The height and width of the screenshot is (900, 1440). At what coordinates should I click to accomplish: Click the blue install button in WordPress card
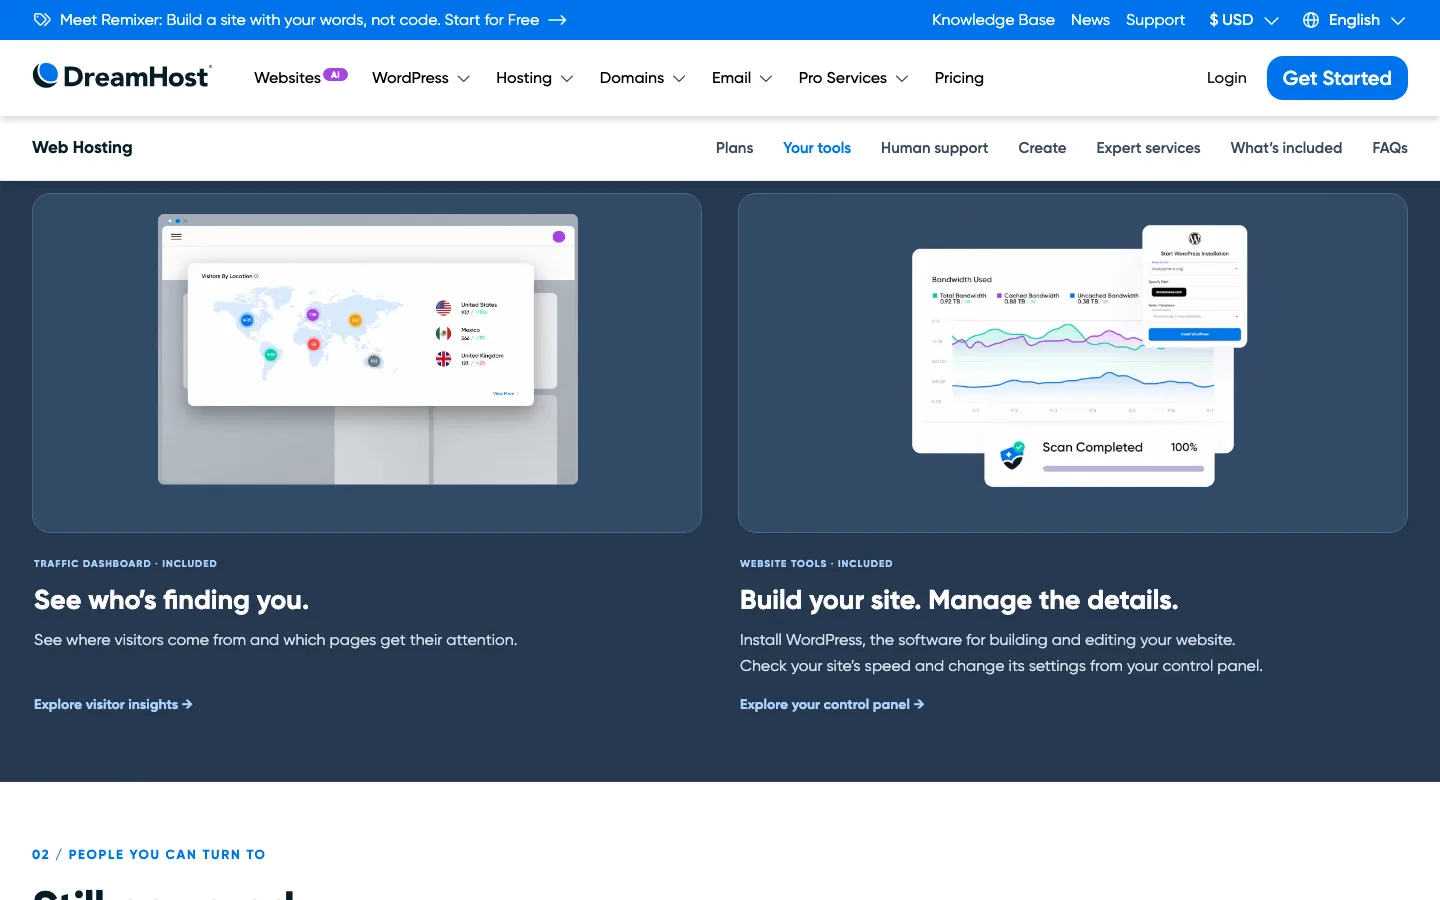1194,334
